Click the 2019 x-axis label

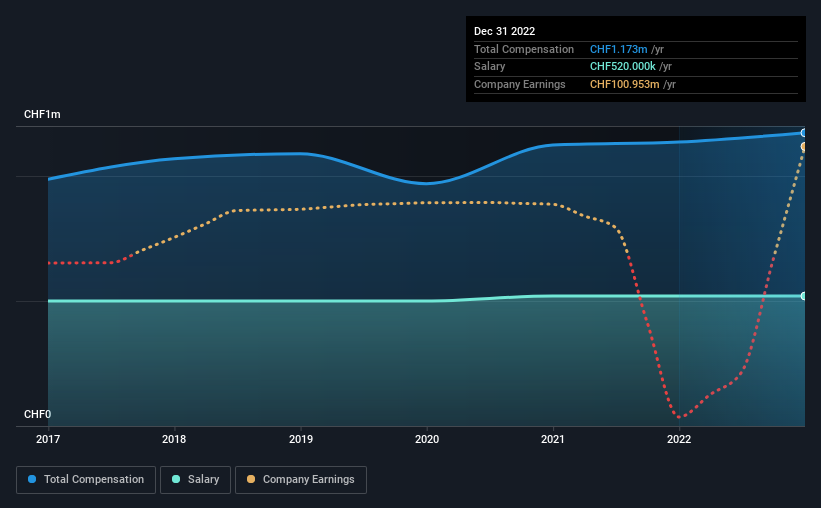301,439
